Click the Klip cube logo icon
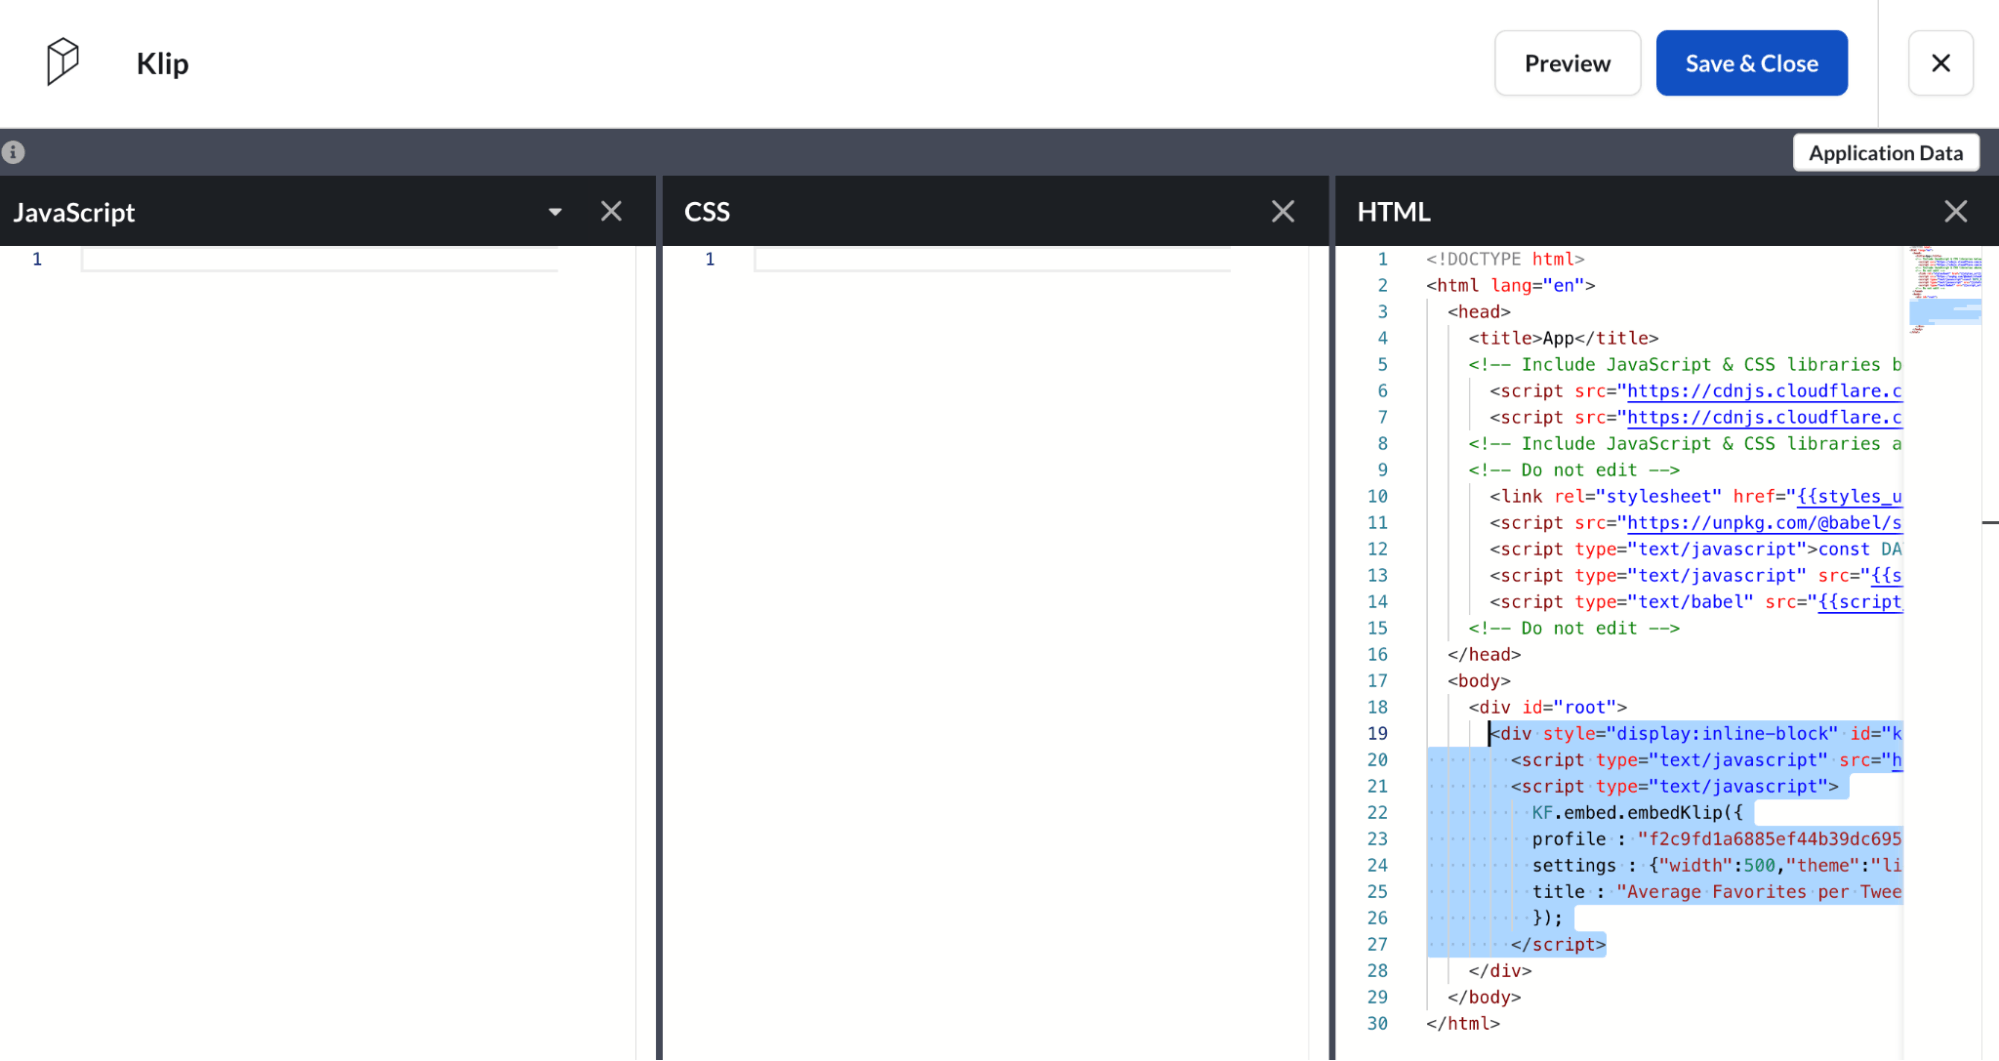The width and height of the screenshot is (1999, 1061). 62,62
